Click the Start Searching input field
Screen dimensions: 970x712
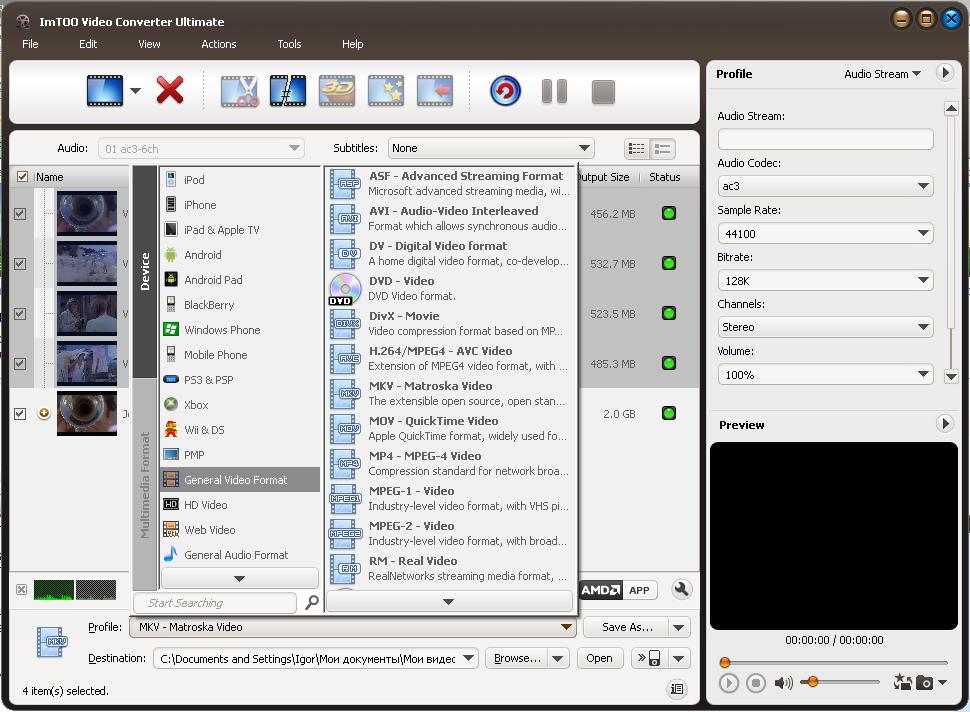215,603
